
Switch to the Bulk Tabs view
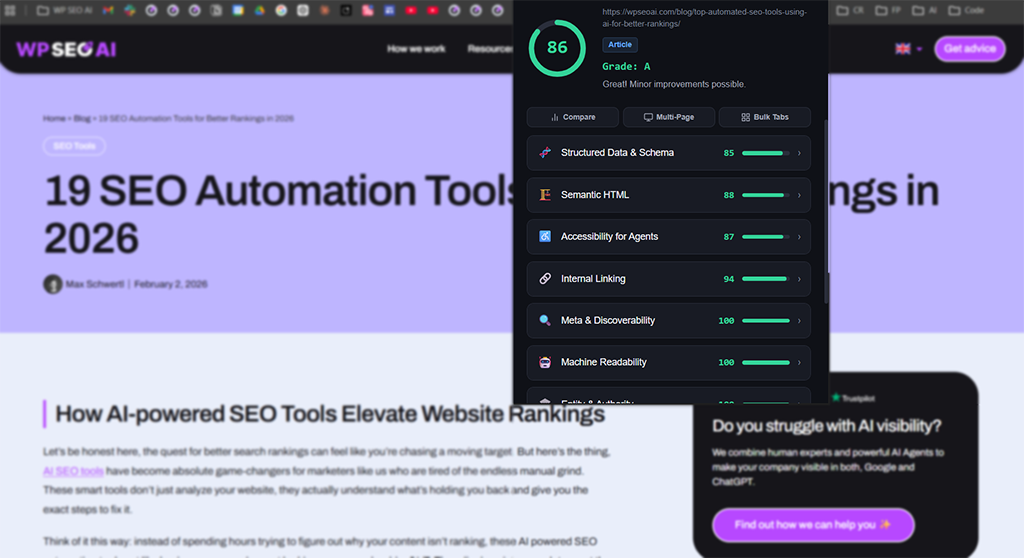[x=764, y=117]
